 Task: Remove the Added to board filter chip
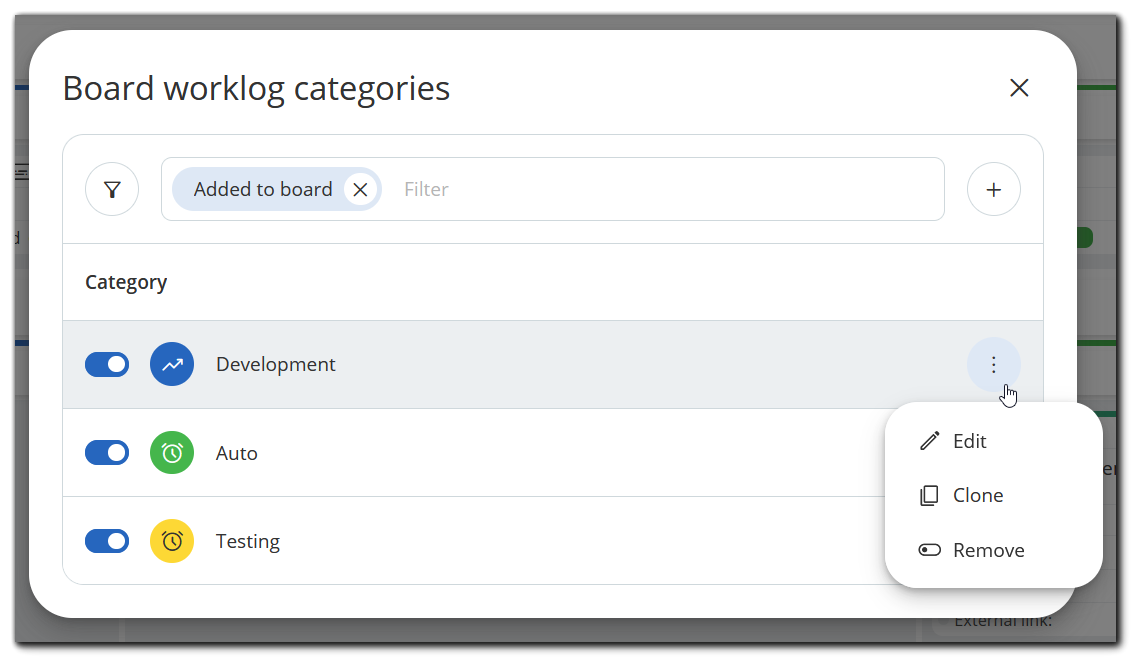pyautogui.click(x=360, y=189)
